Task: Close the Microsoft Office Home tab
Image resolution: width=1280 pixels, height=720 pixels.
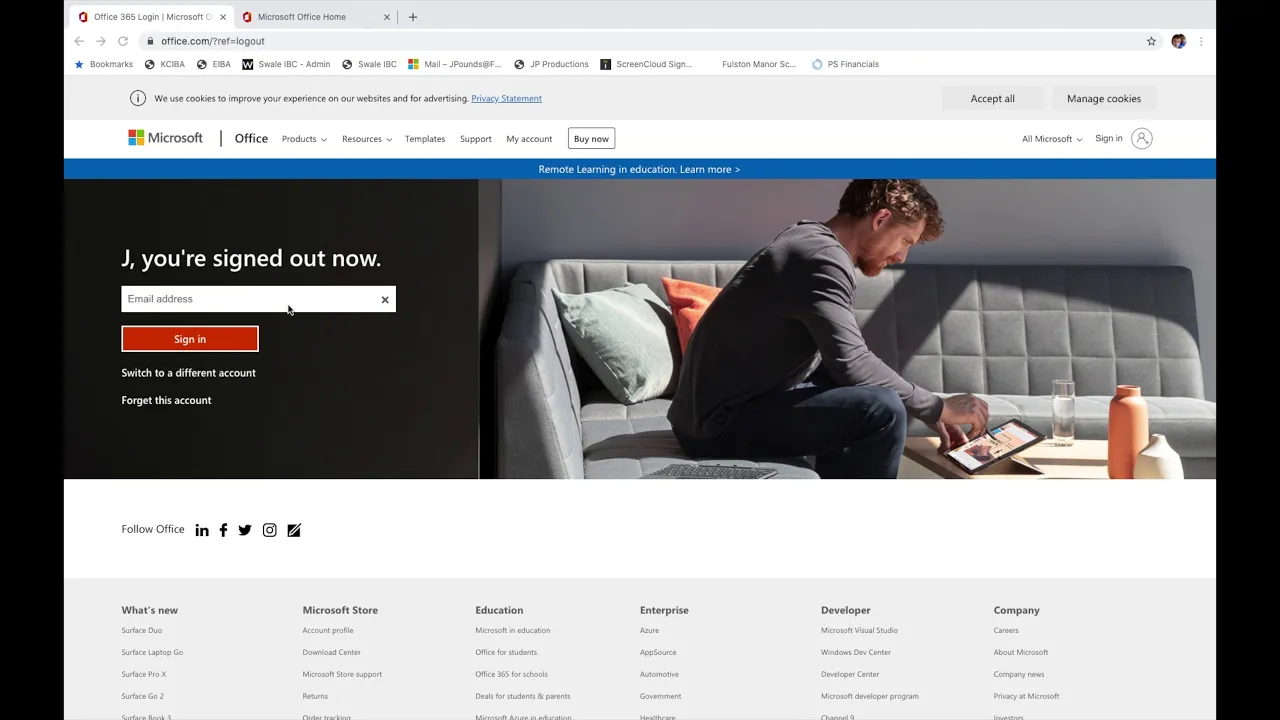Action: (x=387, y=17)
